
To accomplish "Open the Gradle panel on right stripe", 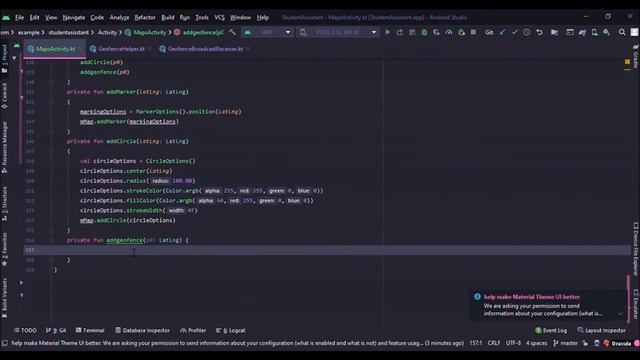I will coord(636,56).
